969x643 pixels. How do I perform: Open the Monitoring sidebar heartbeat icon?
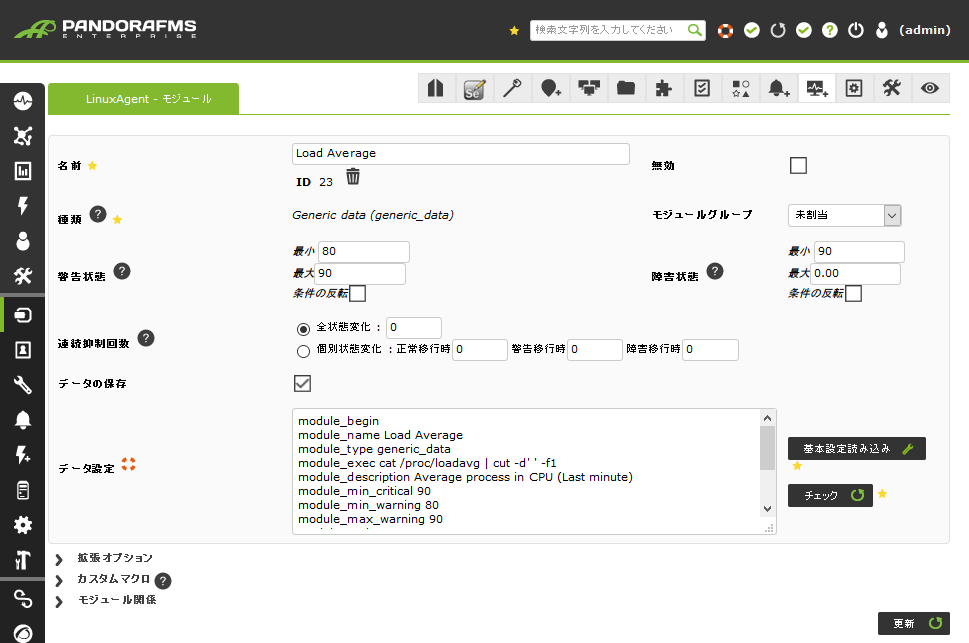click(x=23, y=101)
